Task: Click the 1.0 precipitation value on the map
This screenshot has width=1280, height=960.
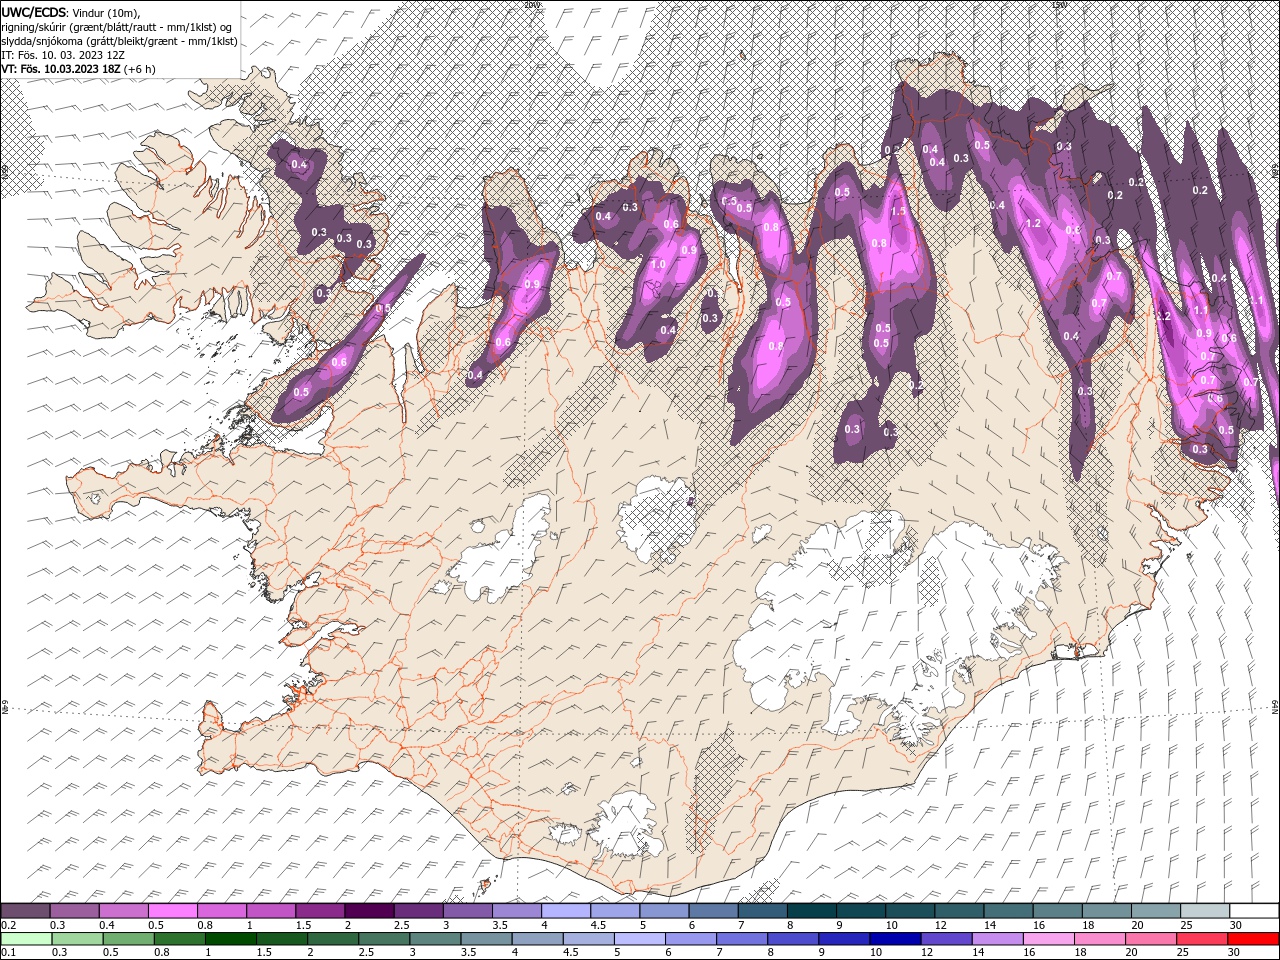Action: coord(658,265)
